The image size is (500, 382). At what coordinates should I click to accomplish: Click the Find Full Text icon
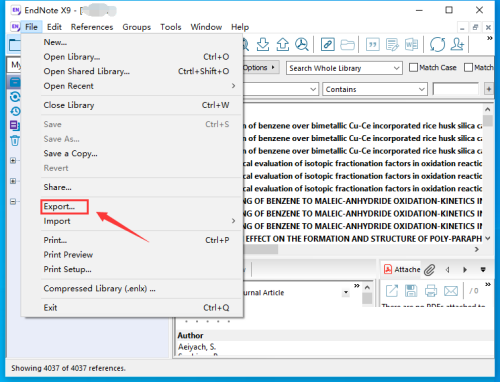click(302, 44)
